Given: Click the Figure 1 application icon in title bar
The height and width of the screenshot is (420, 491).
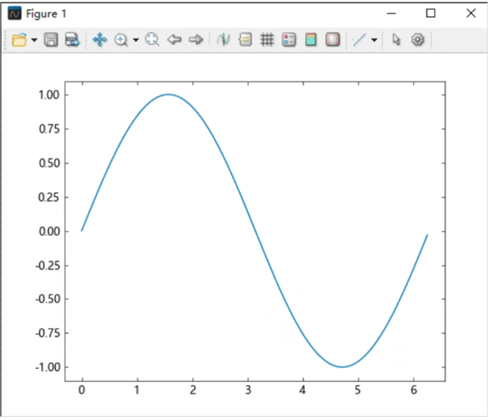Looking at the screenshot, I should click(x=15, y=14).
